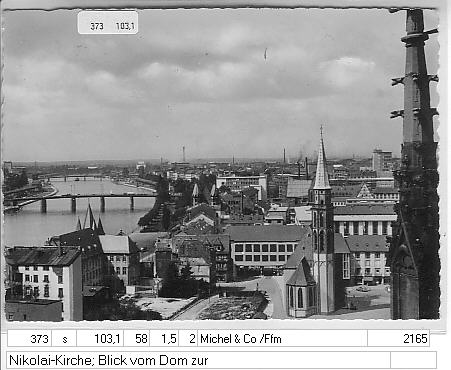Click the tall high-rise on the horizon
The width and height of the screenshot is (451, 370).
click(x=382, y=161)
